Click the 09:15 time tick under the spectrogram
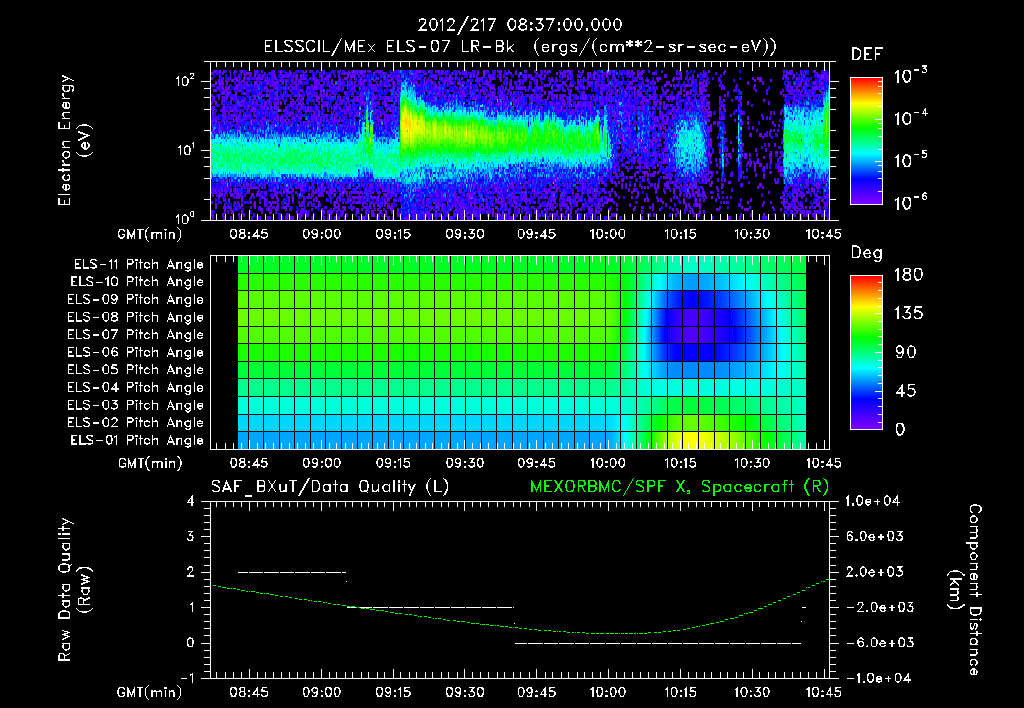Image resolution: width=1024 pixels, height=708 pixels. (393, 234)
